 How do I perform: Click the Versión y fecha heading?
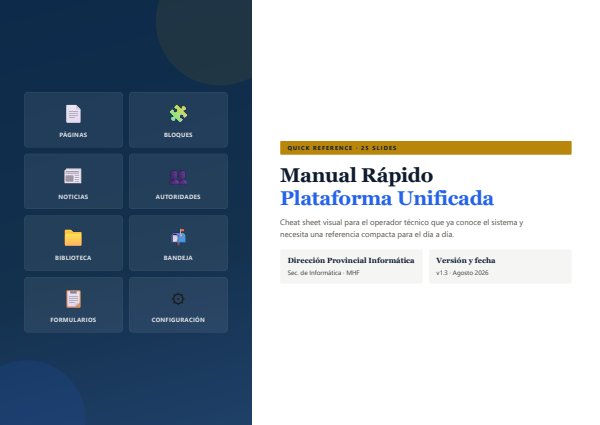(x=466, y=260)
